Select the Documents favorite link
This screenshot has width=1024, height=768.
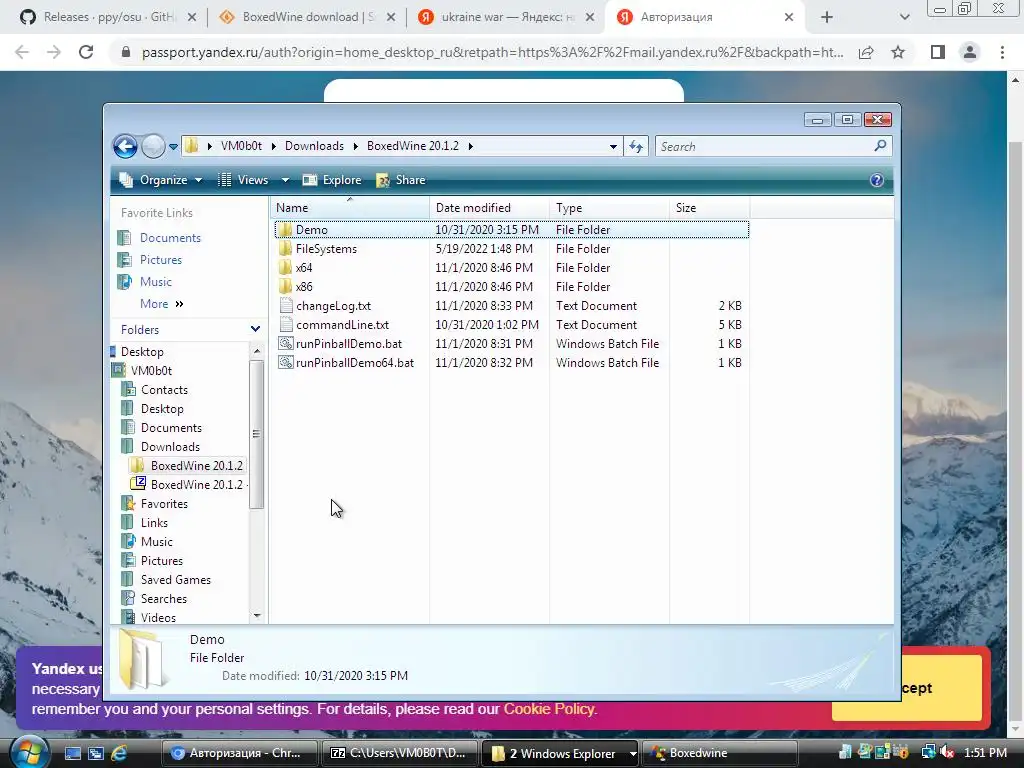pos(170,238)
